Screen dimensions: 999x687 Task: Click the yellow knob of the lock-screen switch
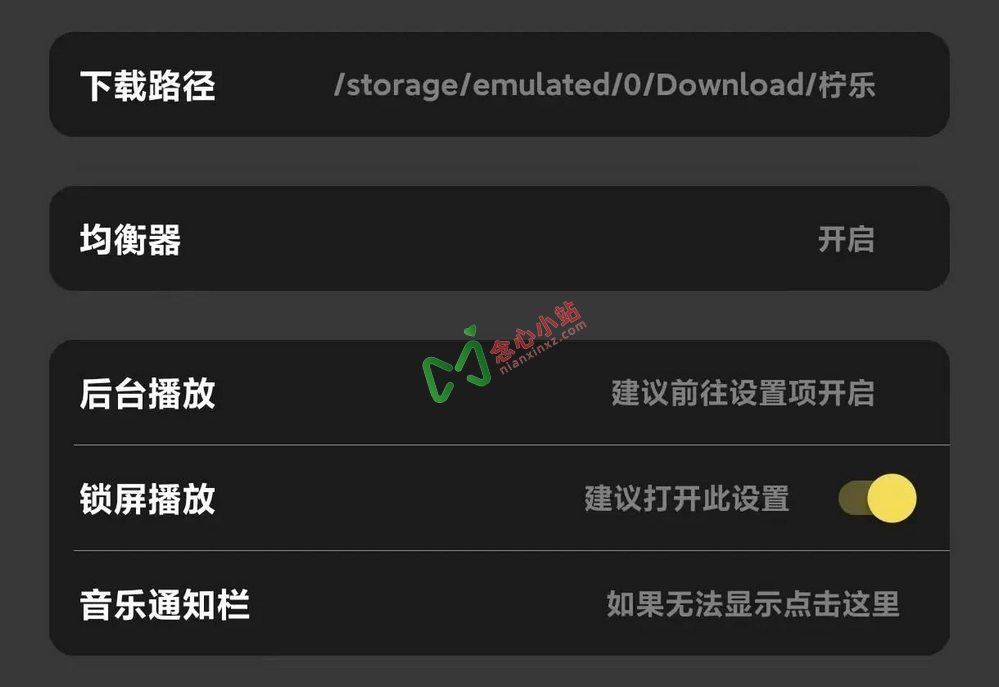891,498
